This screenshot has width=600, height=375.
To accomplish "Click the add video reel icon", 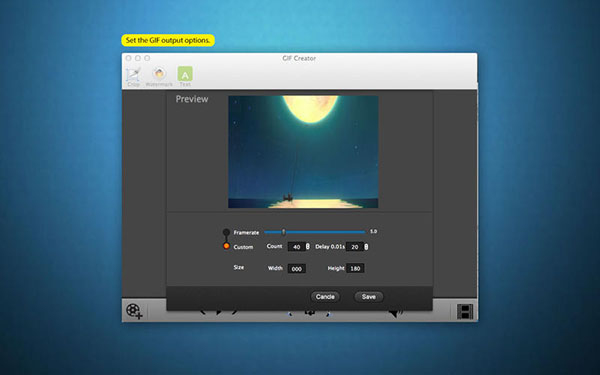I will coord(134,311).
